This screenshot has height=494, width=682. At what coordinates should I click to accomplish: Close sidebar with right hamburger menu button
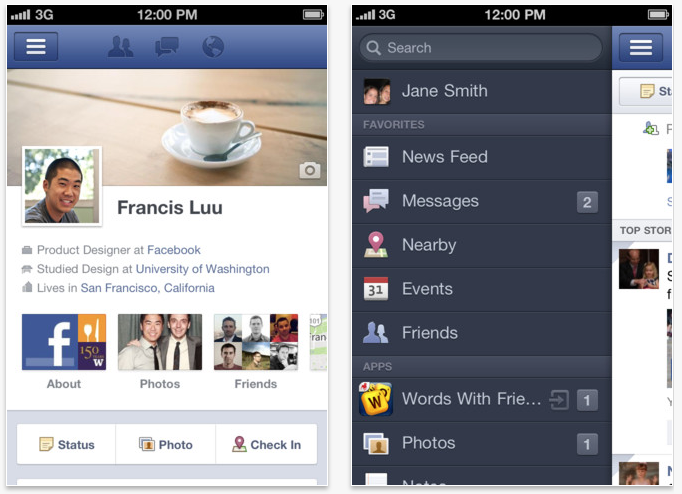(x=641, y=47)
